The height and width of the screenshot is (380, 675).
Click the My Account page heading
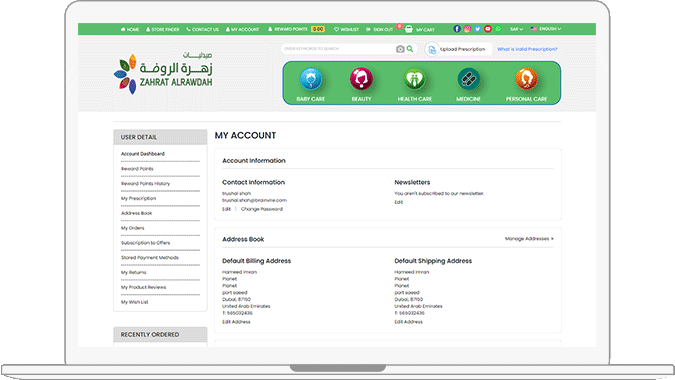pyautogui.click(x=245, y=136)
